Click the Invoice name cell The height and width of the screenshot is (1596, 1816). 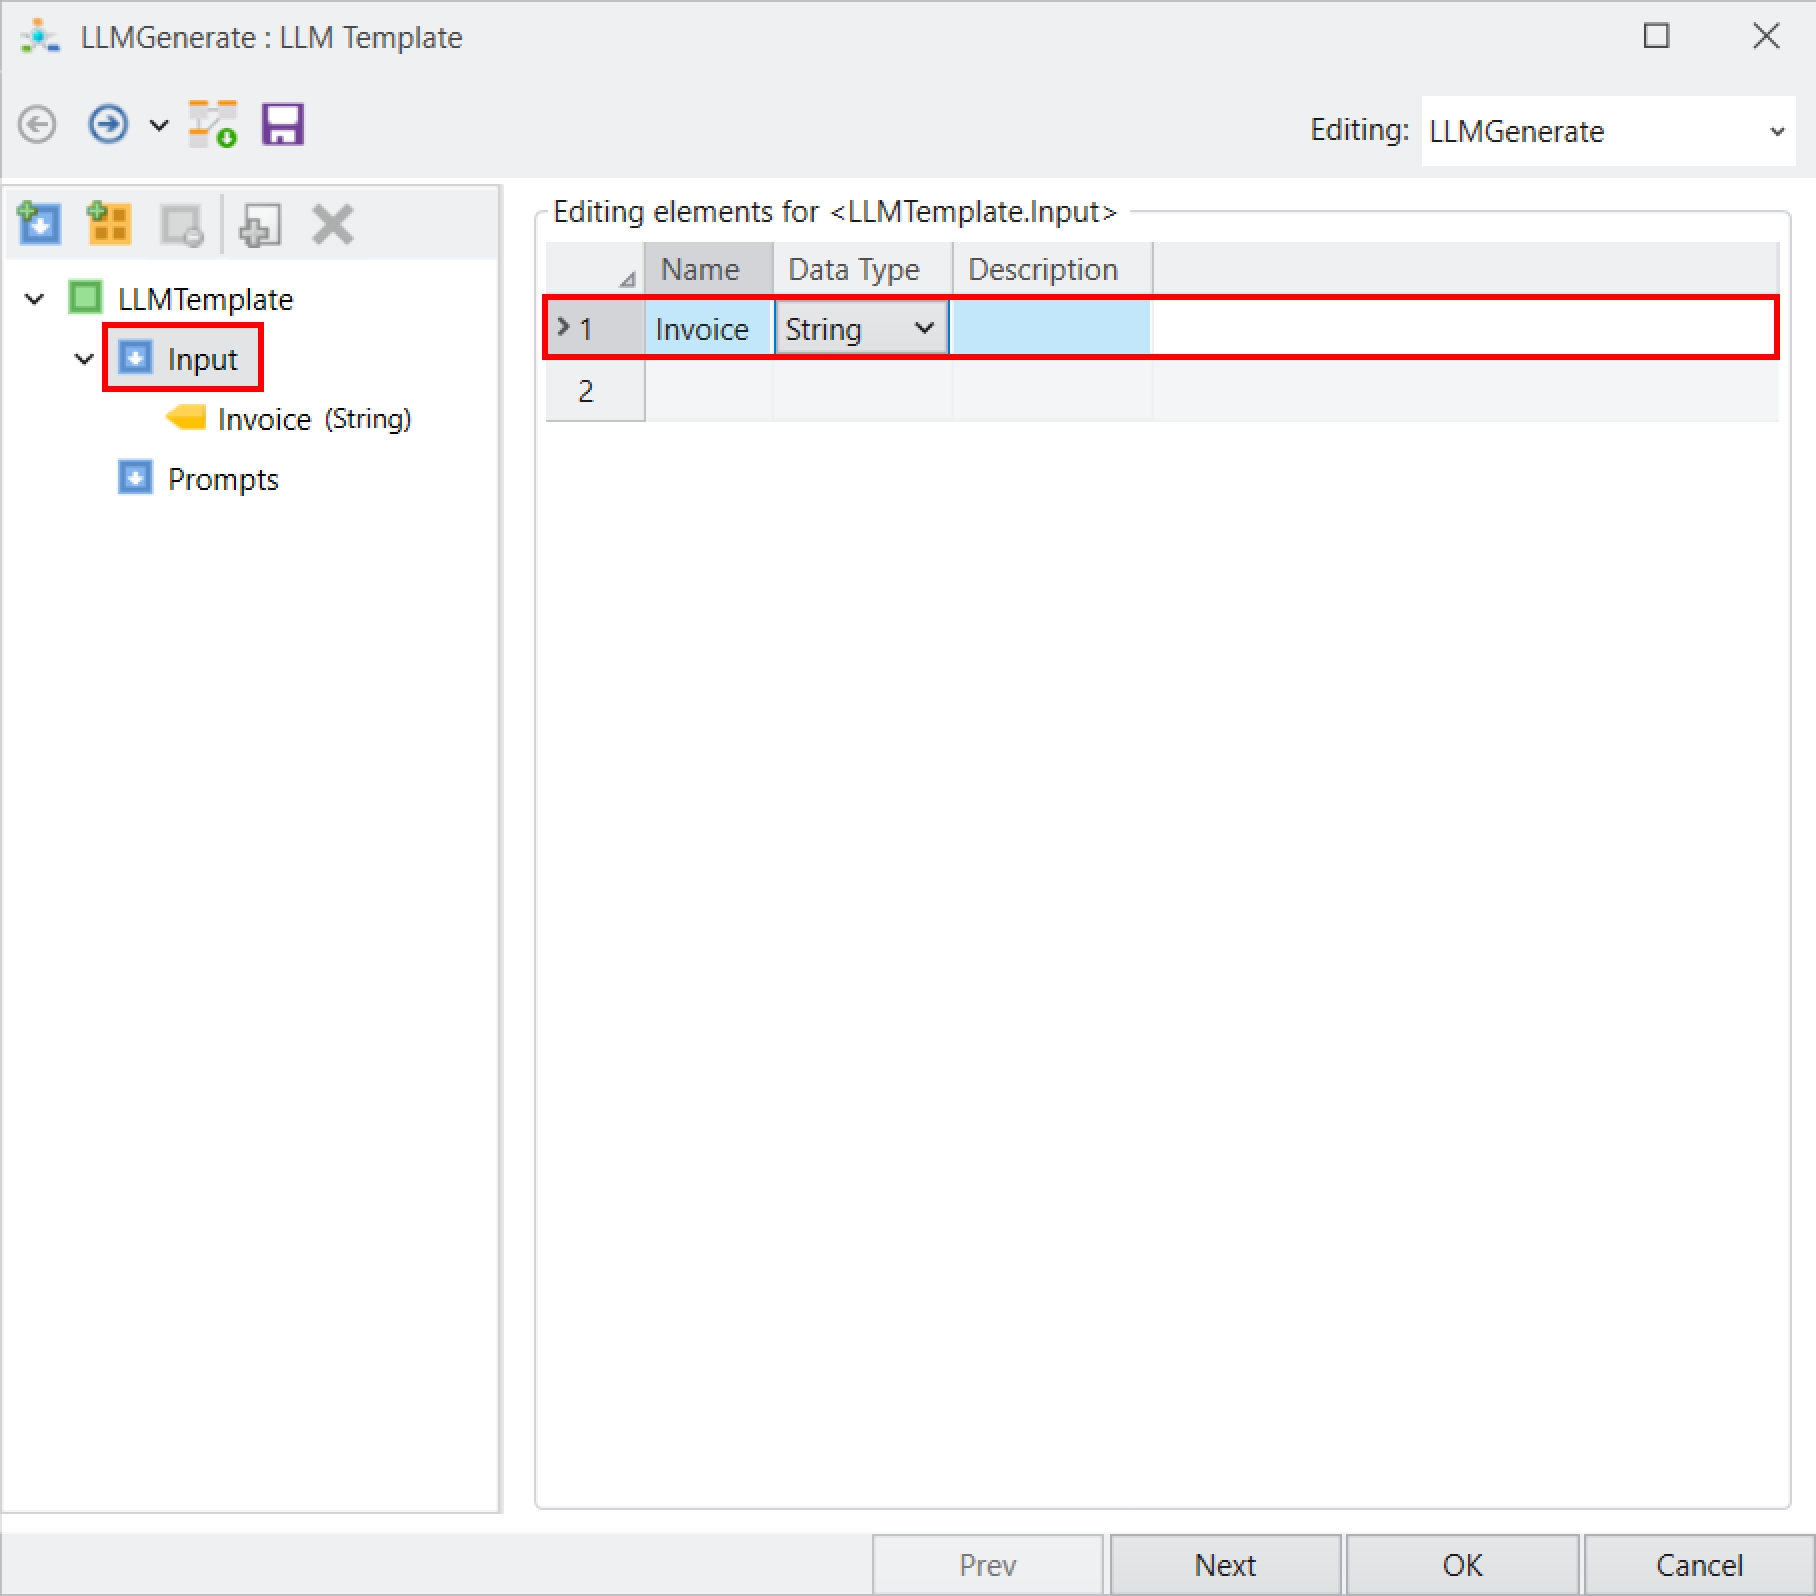(x=709, y=328)
